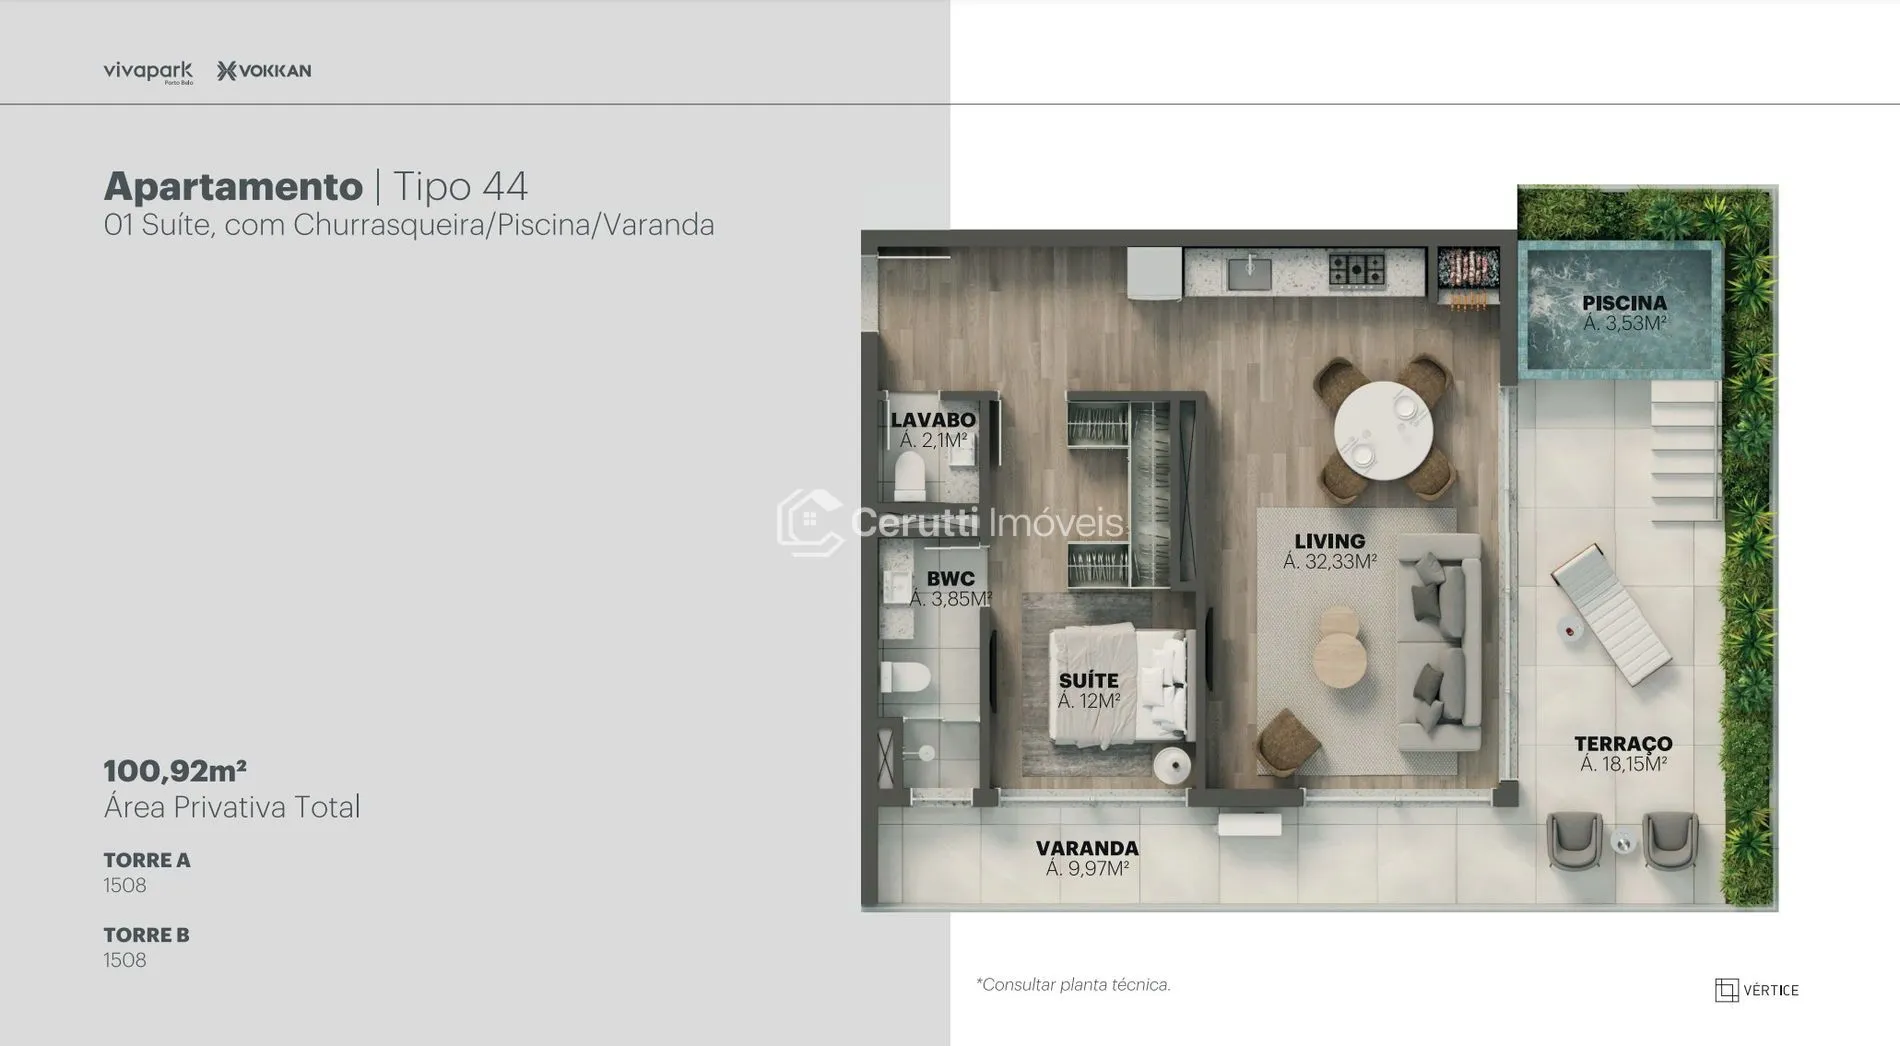This screenshot has width=1900, height=1046.
Task: Click the Cerutti Imóveis watermark house icon
Action: pyautogui.click(x=809, y=521)
